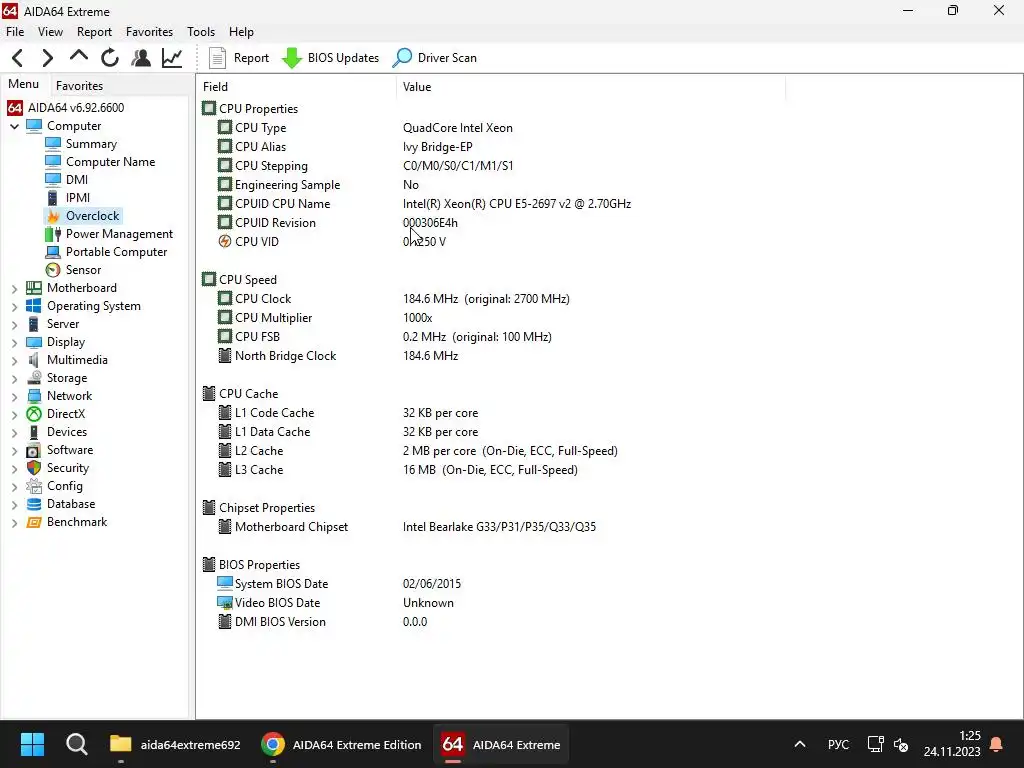Image resolution: width=1024 pixels, height=768 pixels.
Task: Expand the Storage tree node
Action: pos(14,378)
